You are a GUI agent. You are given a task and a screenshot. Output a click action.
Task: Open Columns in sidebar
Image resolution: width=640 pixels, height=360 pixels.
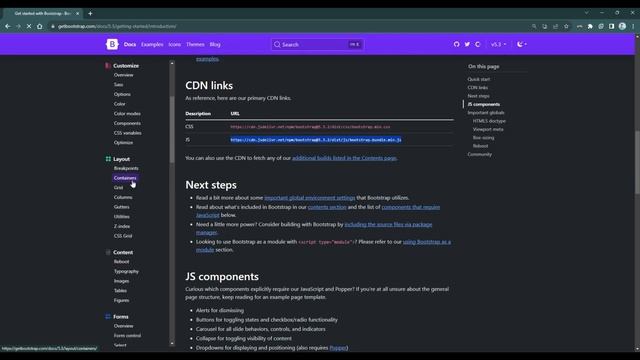click(123, 197)
